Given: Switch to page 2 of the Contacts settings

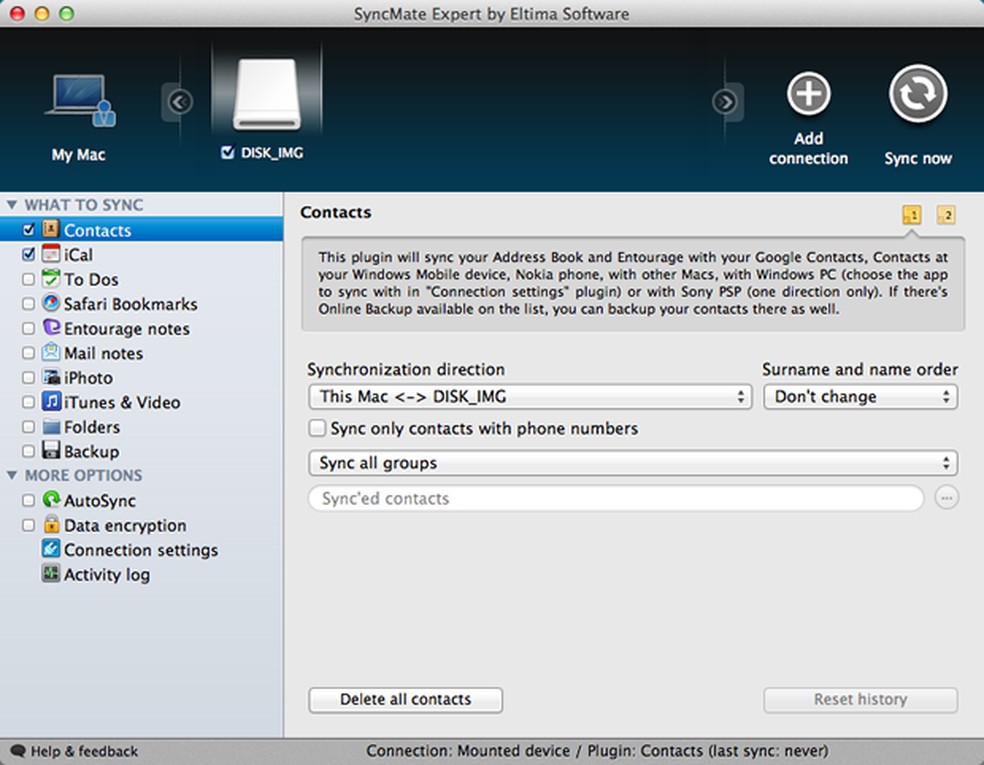Looking at the screenshot, I should (945, 215).
